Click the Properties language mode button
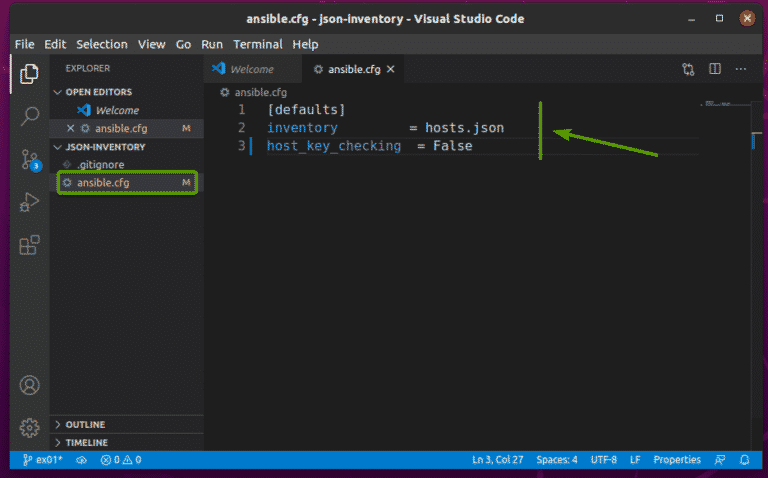The height and width of the screenshot is (478, 768). (x=677, y=460)
